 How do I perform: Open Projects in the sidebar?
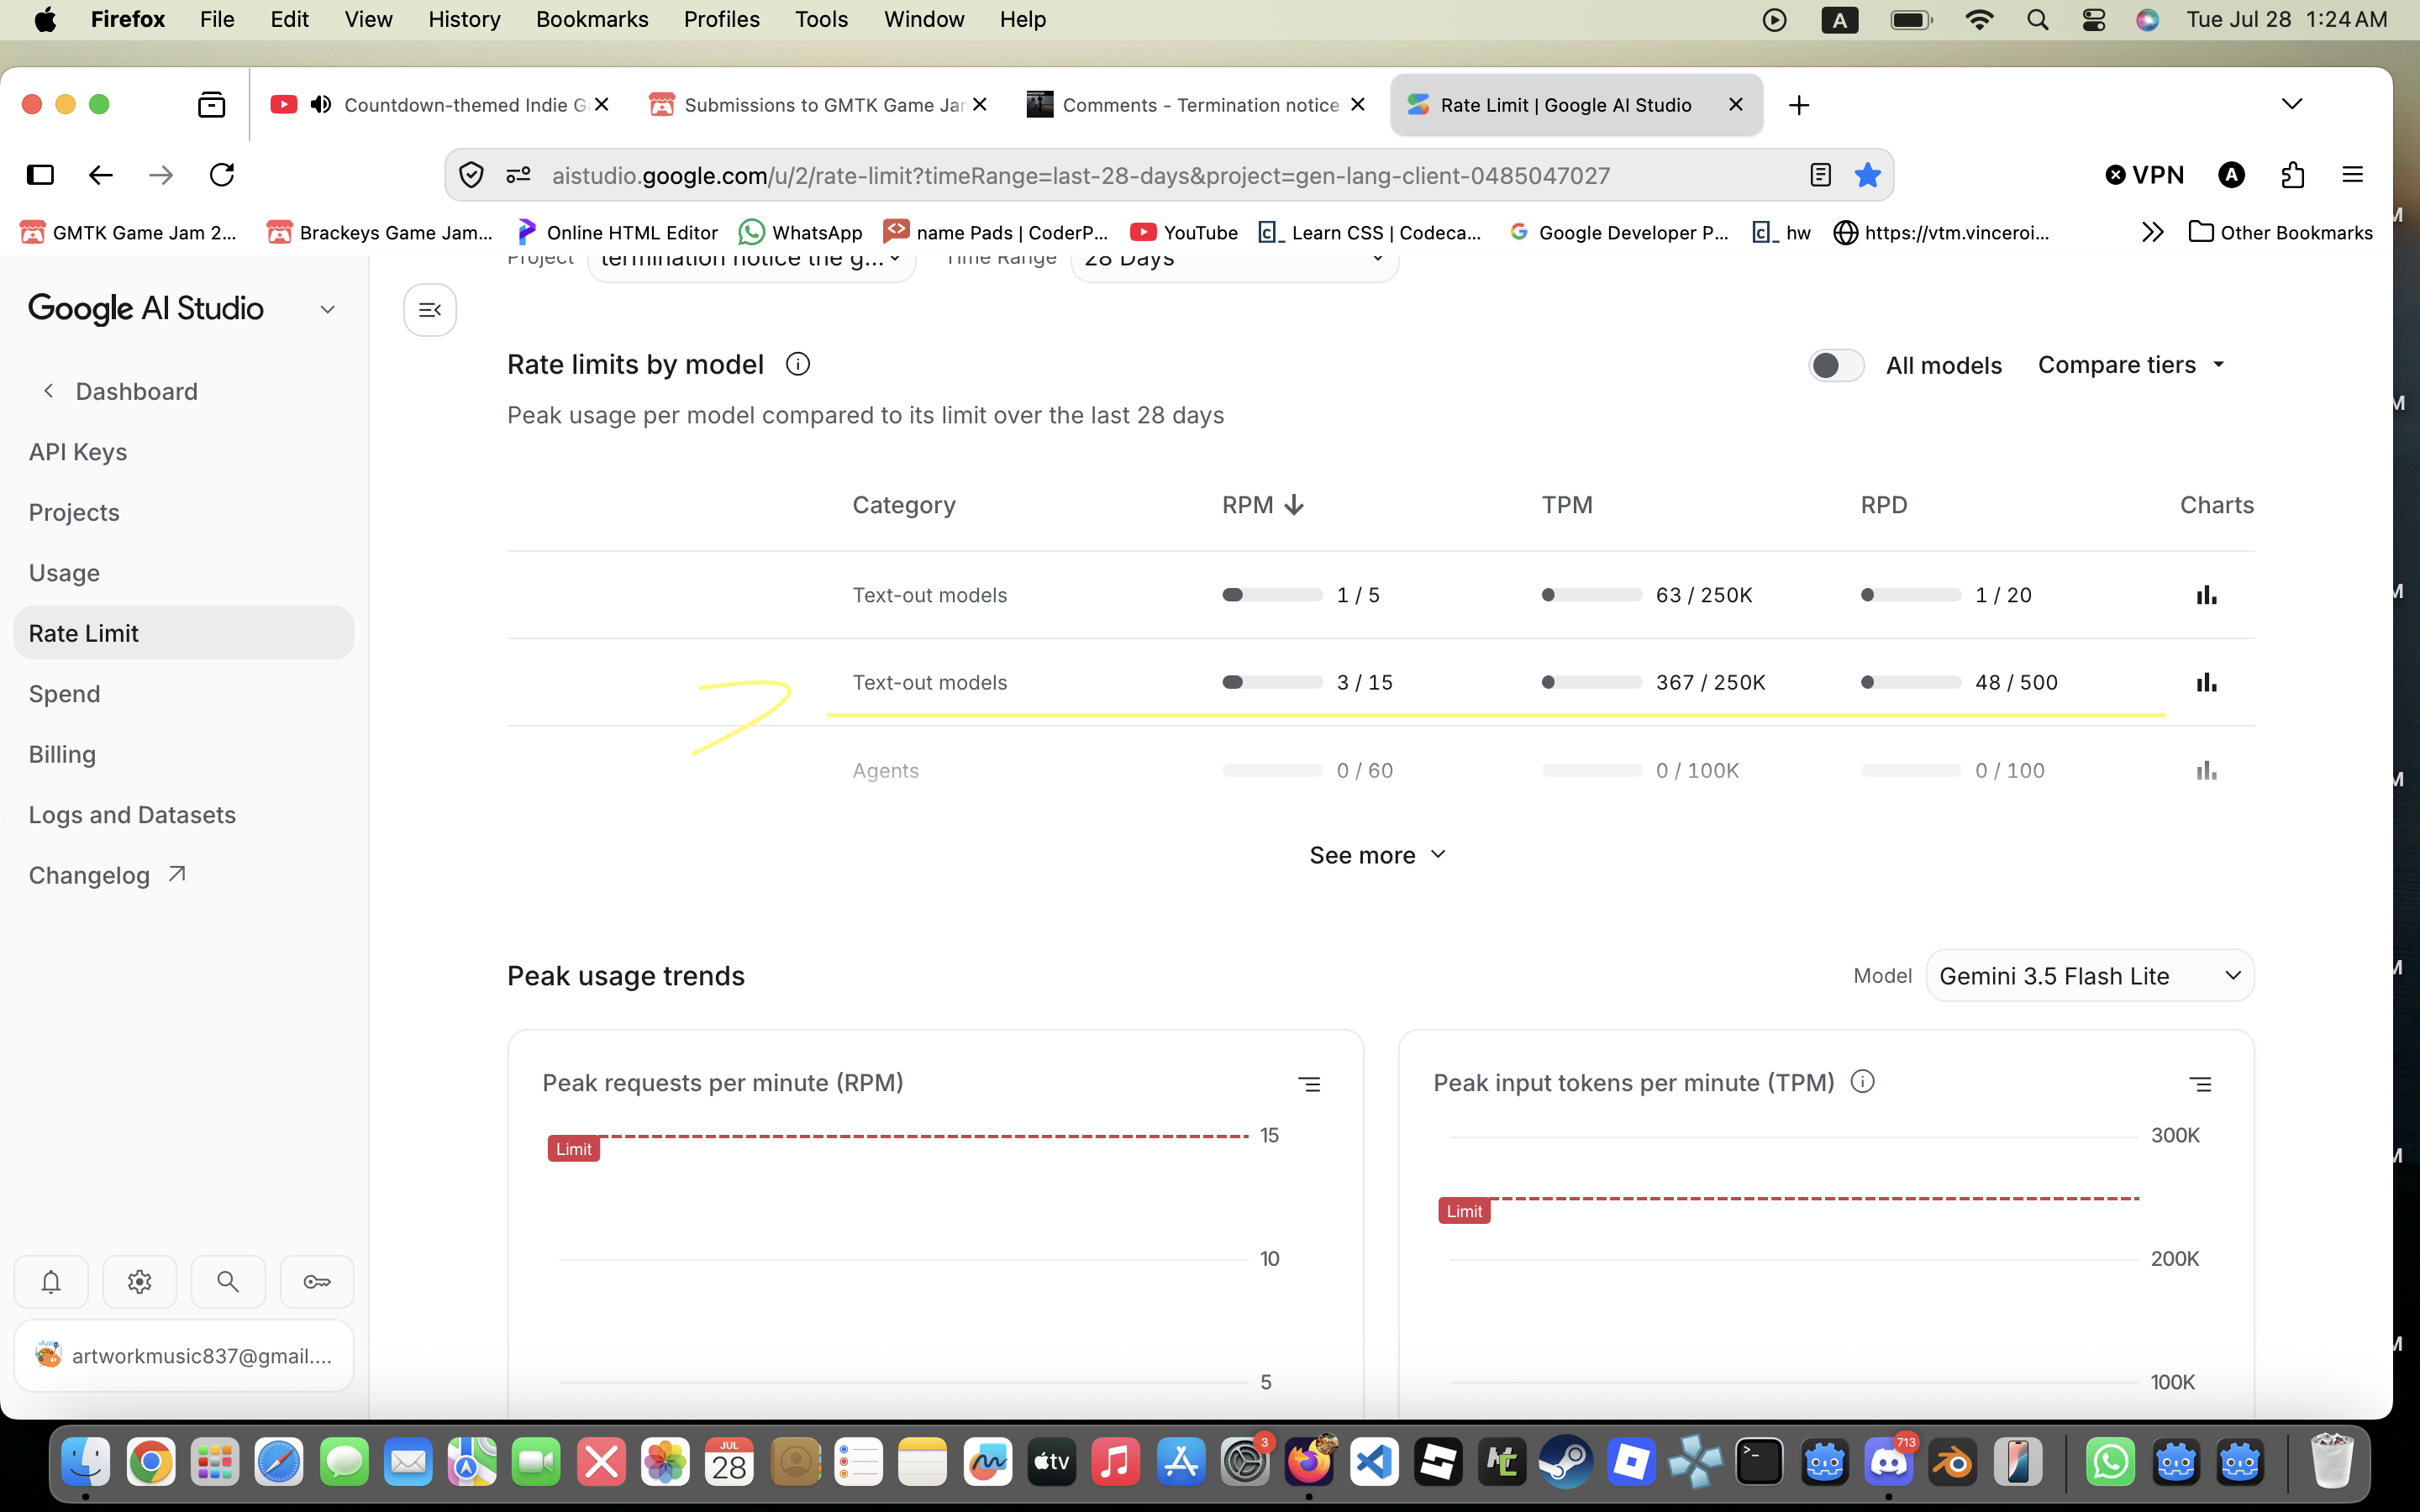[x=184, y=512]
